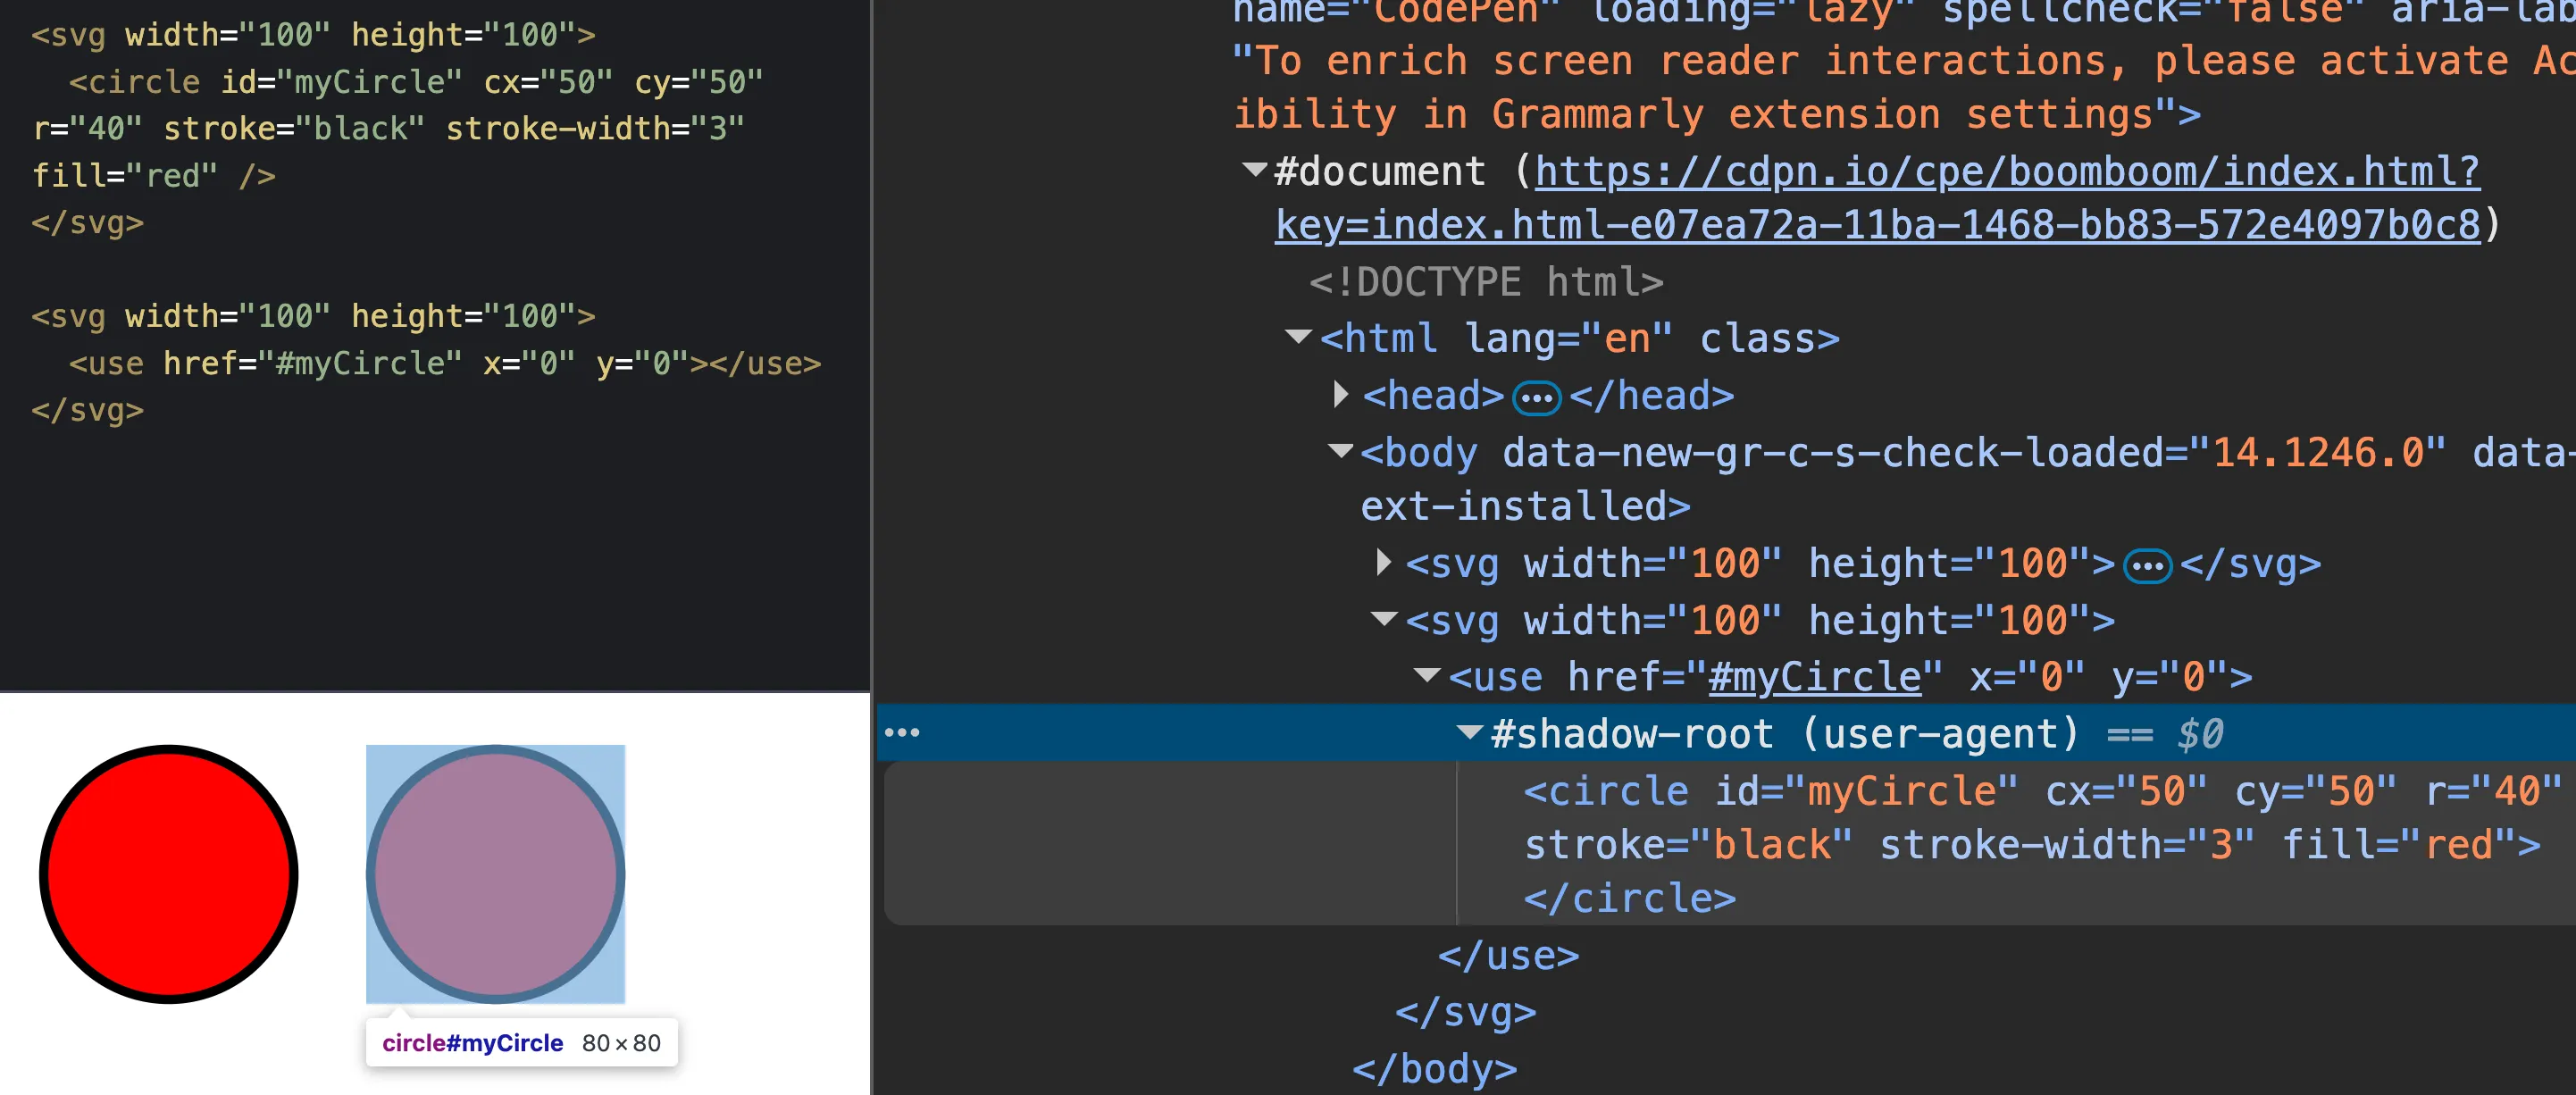Viewport: 2576px width, 1095px height.
Task: Click the last </svg> line in editor
Action: 87,410
